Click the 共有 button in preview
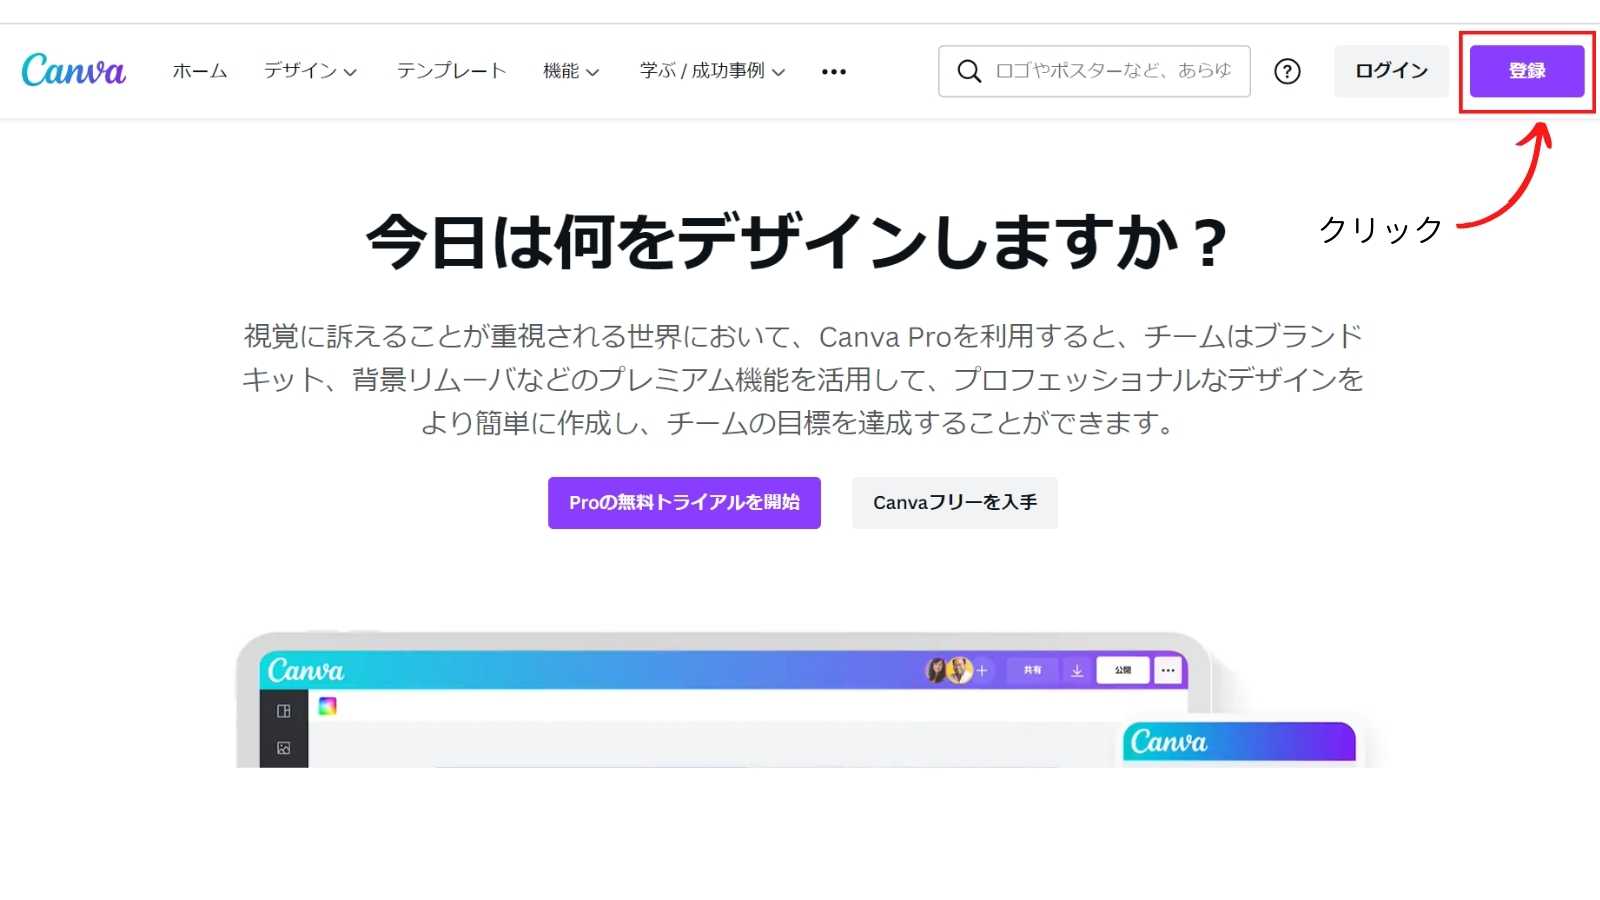The width and height of the screenshot is (1600, 900). 1032,670
